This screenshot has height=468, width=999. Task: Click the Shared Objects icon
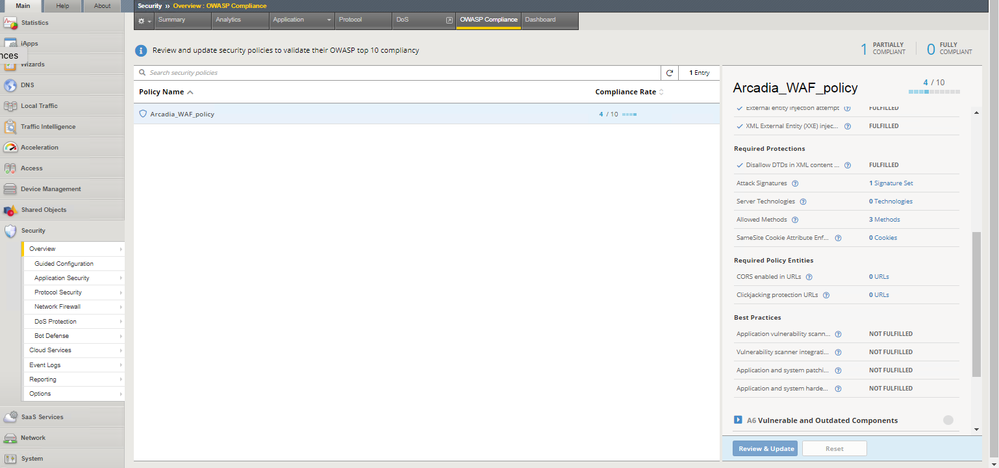point(10,210)
